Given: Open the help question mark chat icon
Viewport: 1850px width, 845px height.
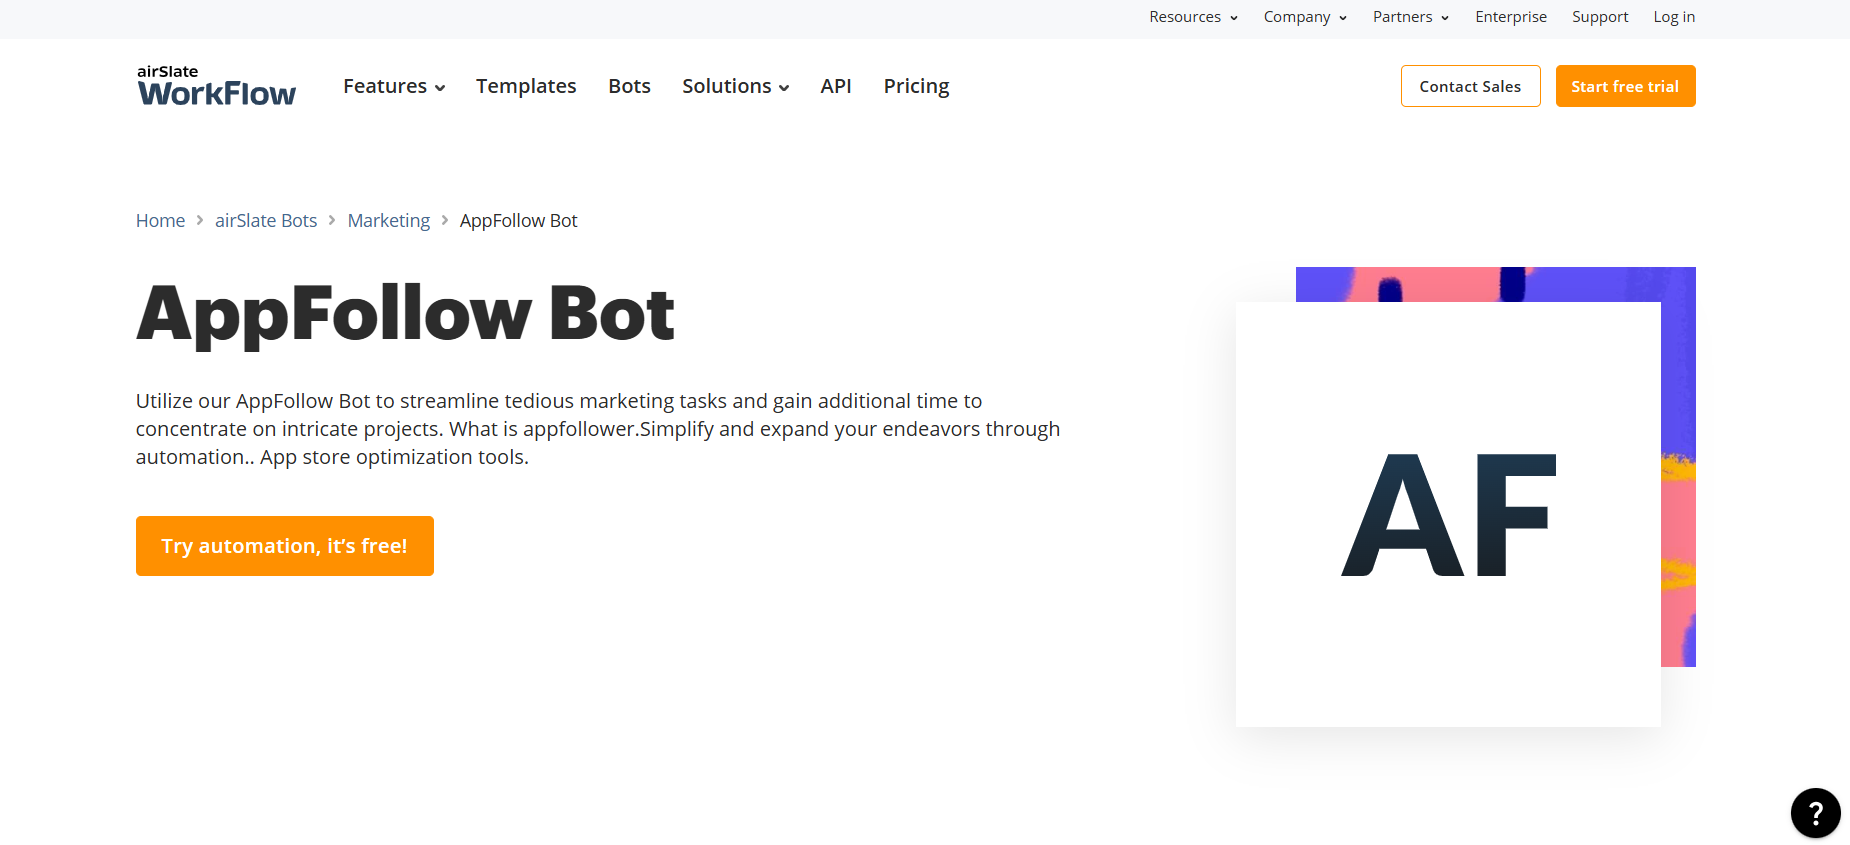Looking at the screenshot, I should tap(1815, 813).
